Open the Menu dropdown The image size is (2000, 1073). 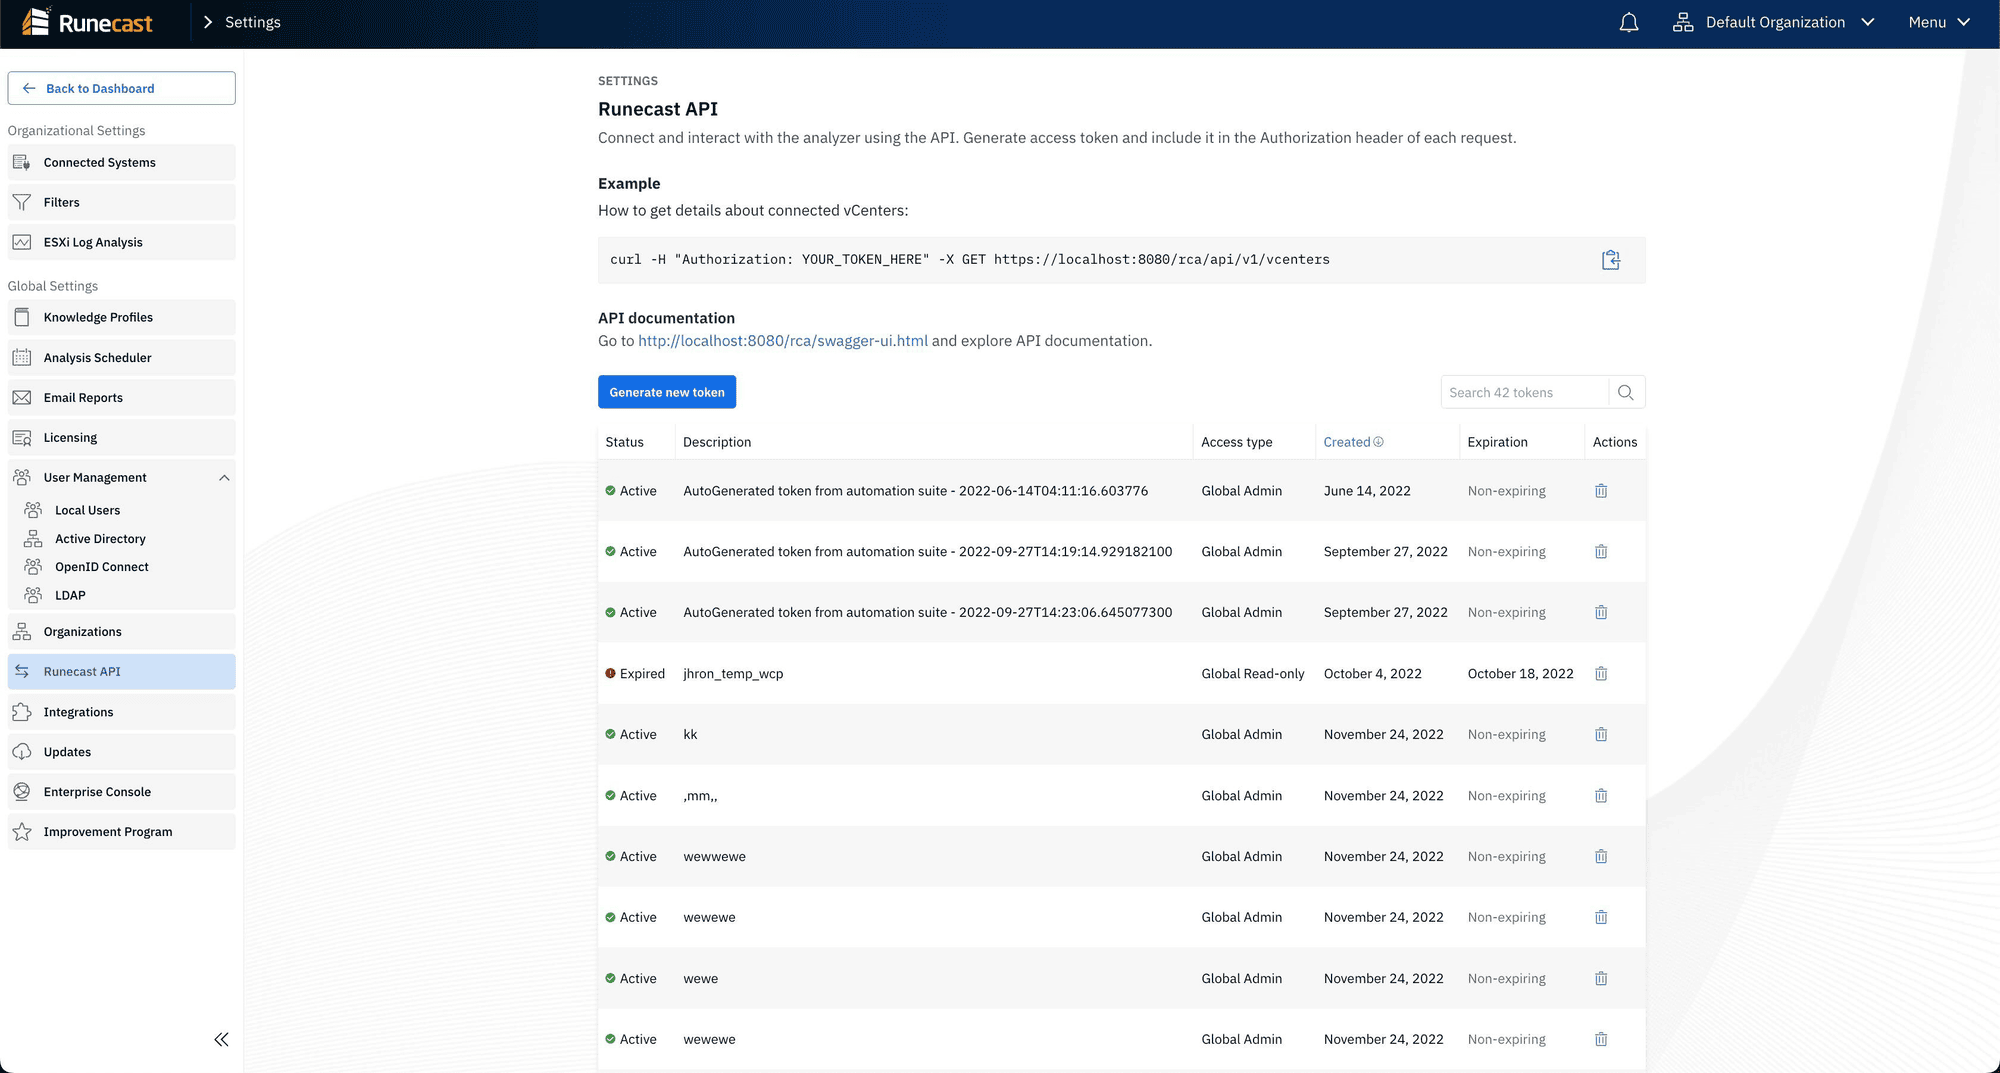(x=1939, y=22)
